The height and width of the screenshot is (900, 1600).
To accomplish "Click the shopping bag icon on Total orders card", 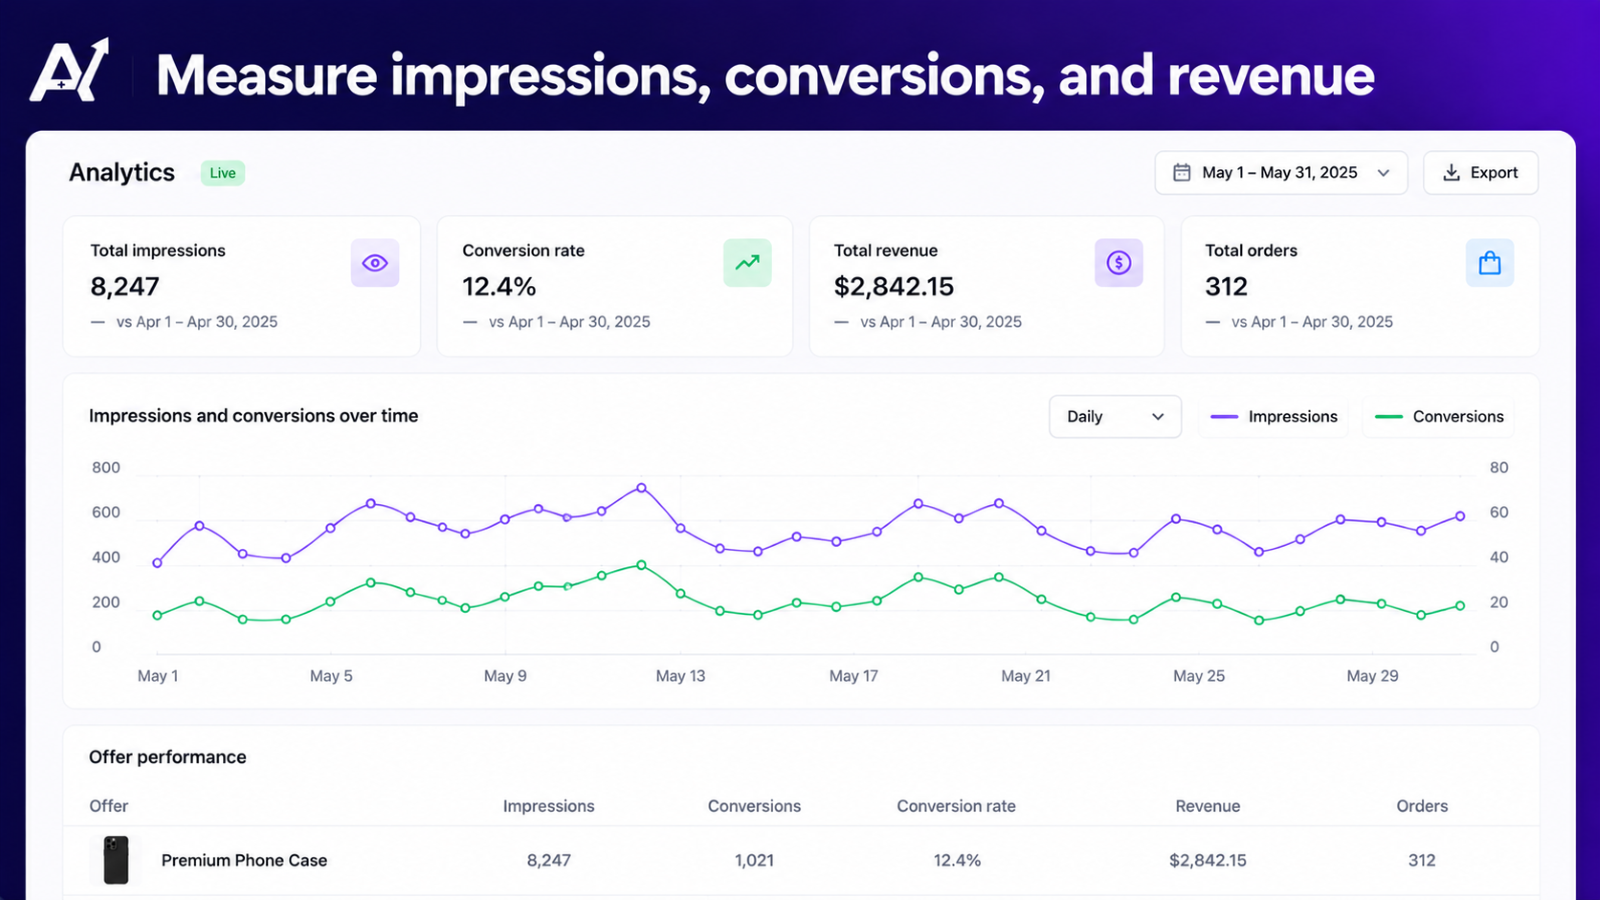I will [1490, 263].
